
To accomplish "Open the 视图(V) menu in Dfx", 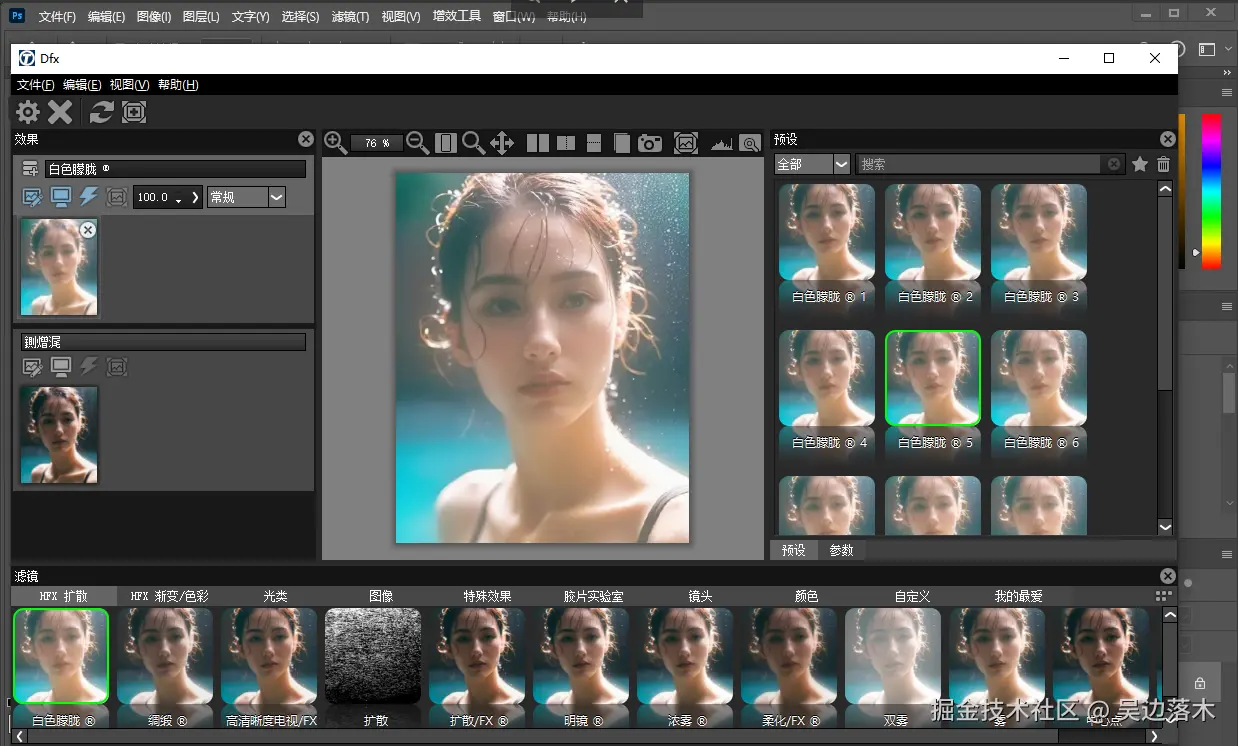I will (129, 85).
